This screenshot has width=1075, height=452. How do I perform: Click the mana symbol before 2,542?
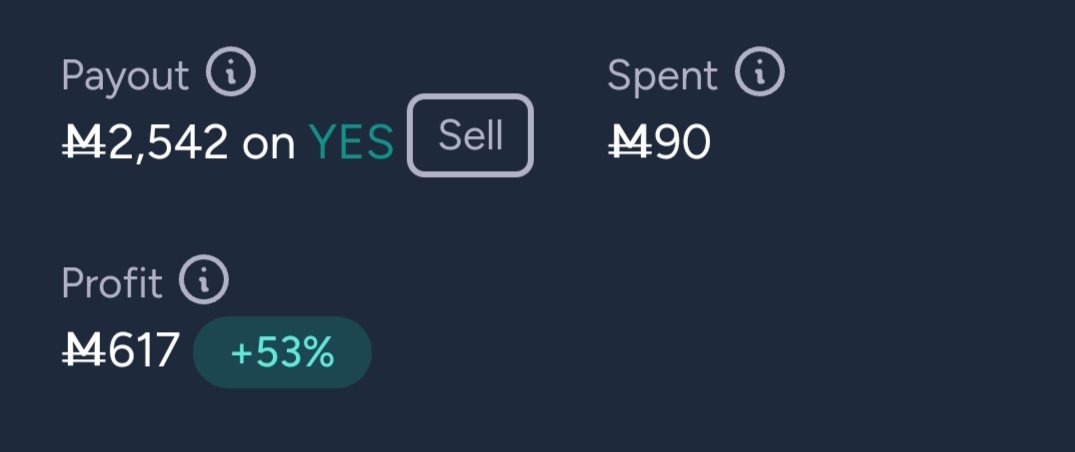[83, 144]
